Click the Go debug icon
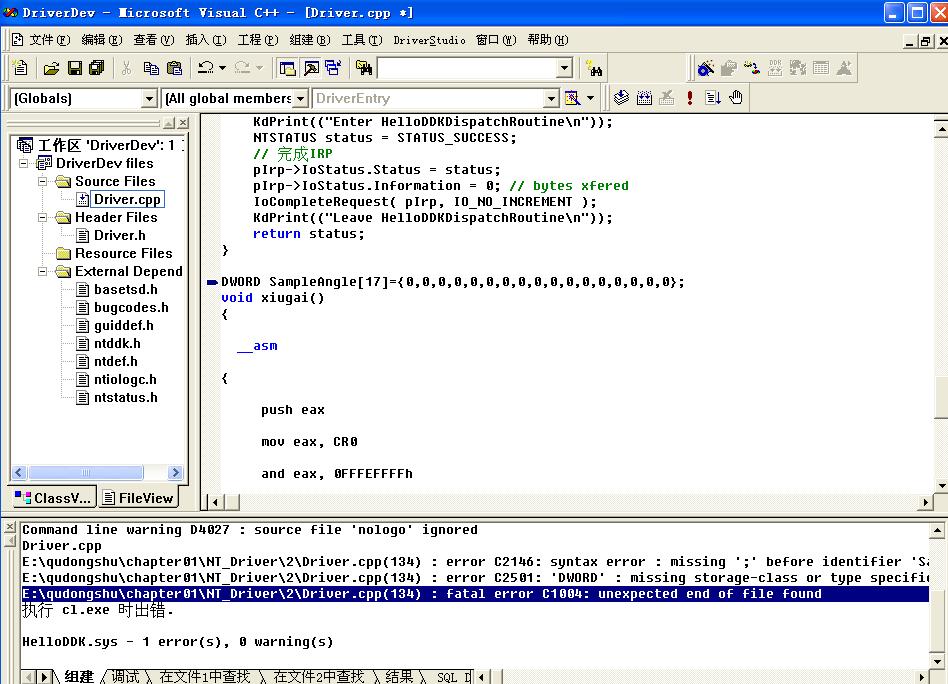 point(713,97)
